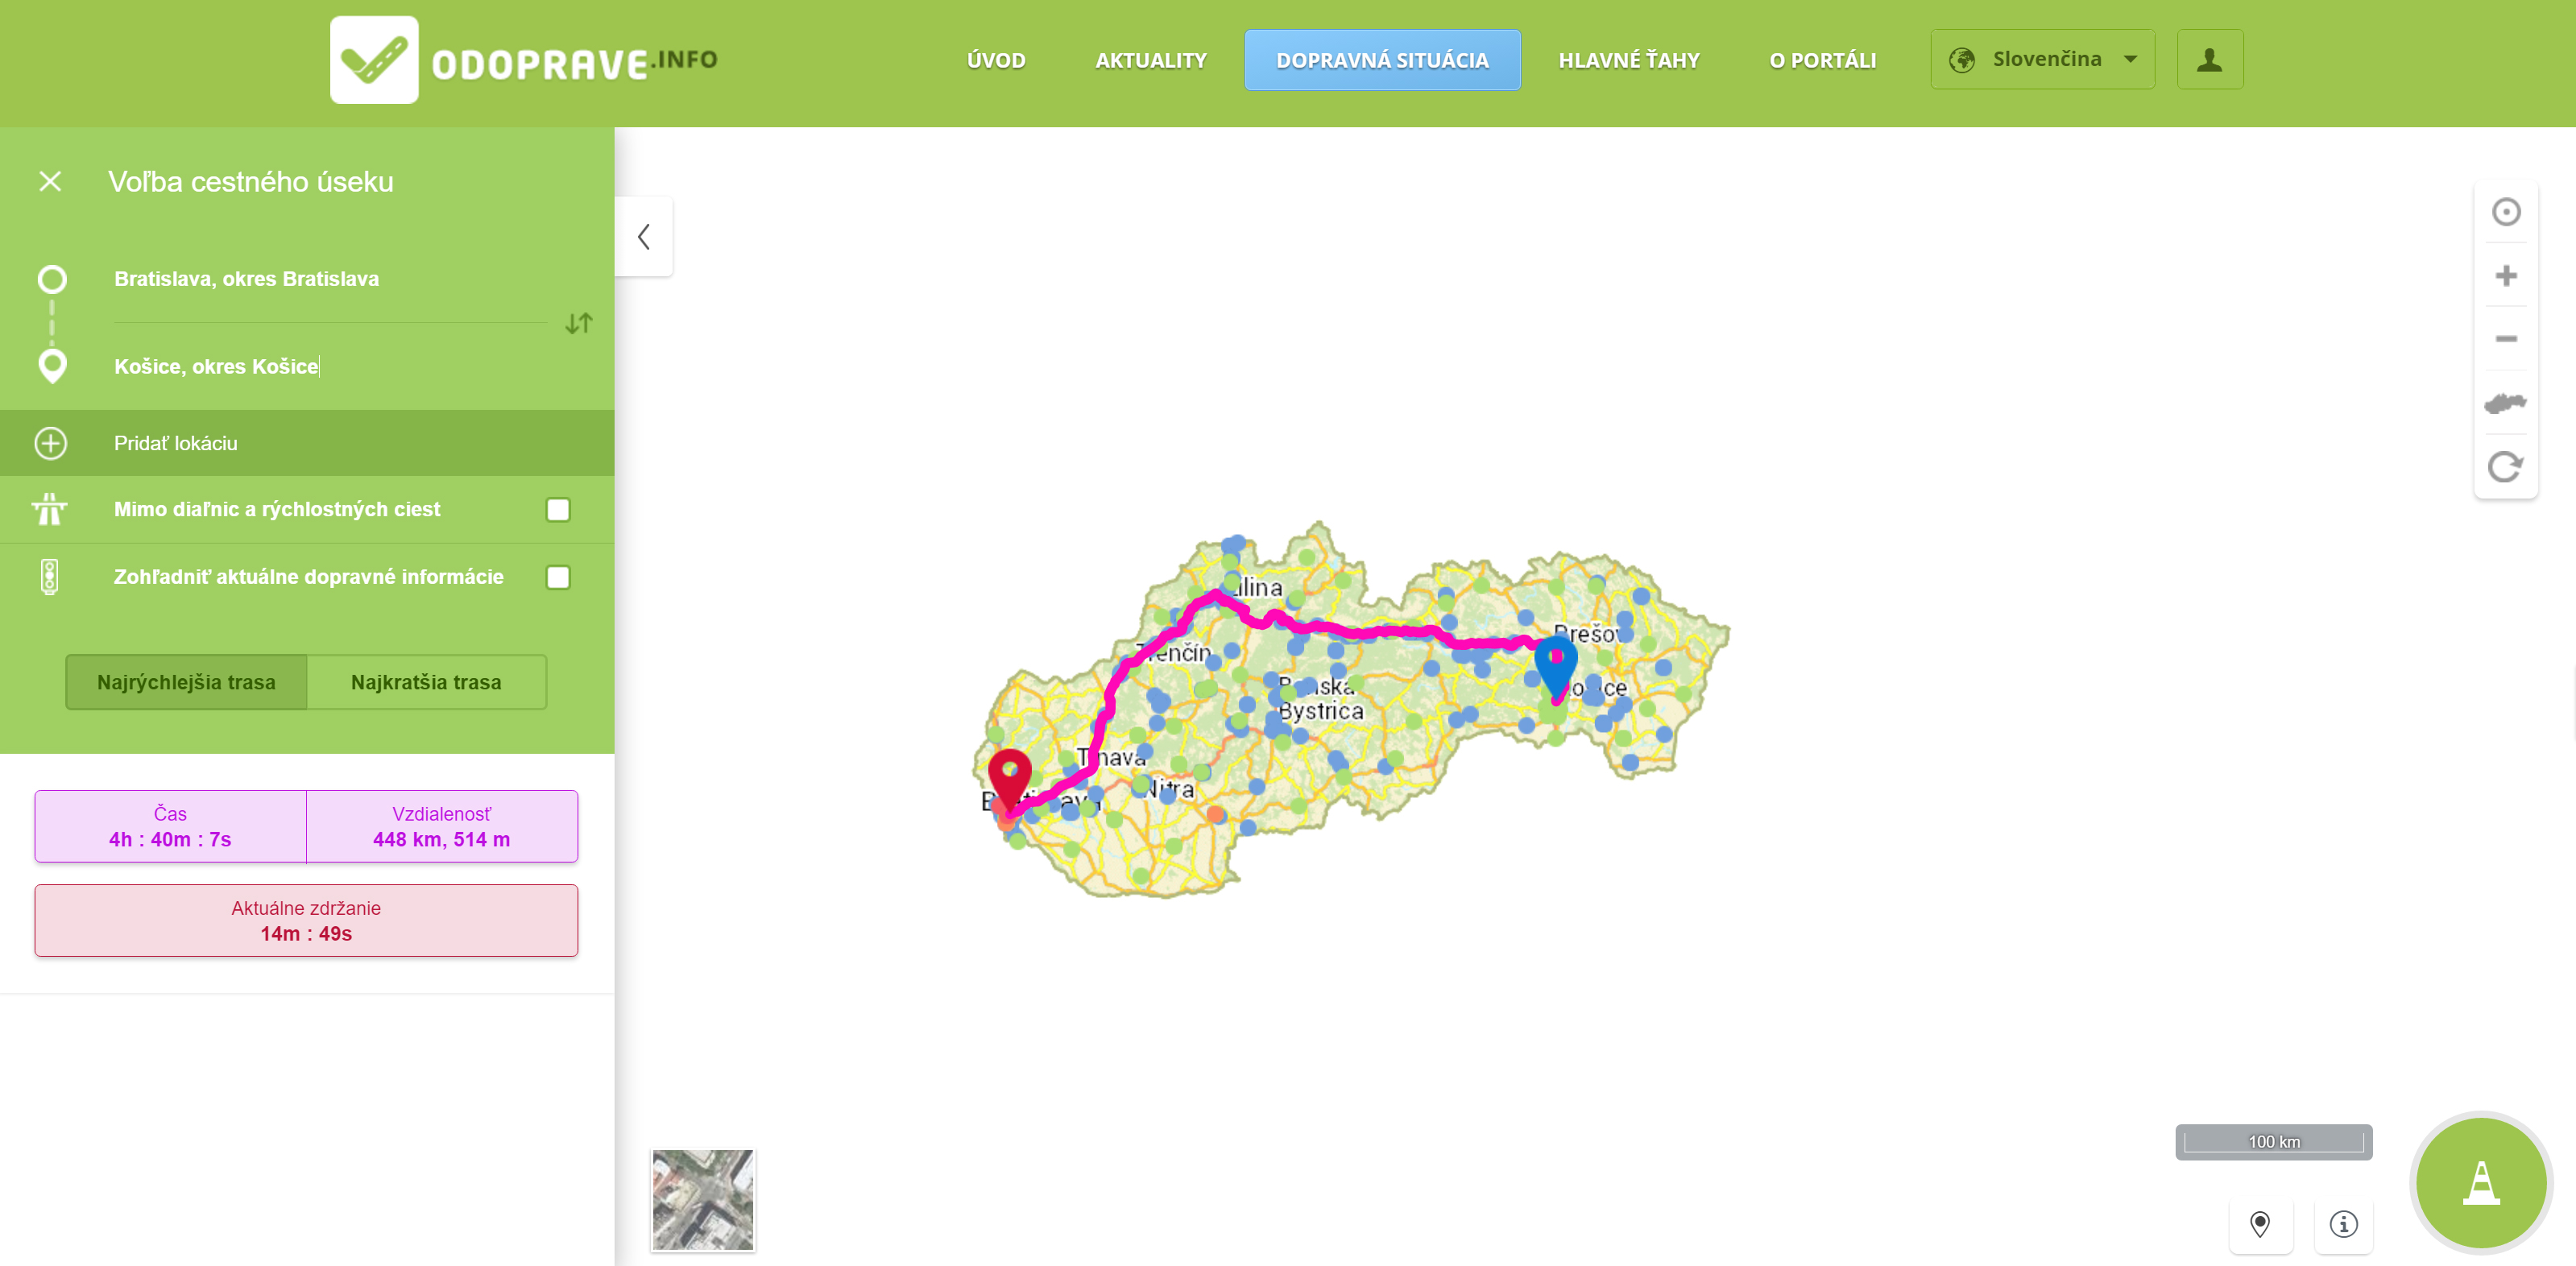Click the map pin marker button

coord(2260,1224)
